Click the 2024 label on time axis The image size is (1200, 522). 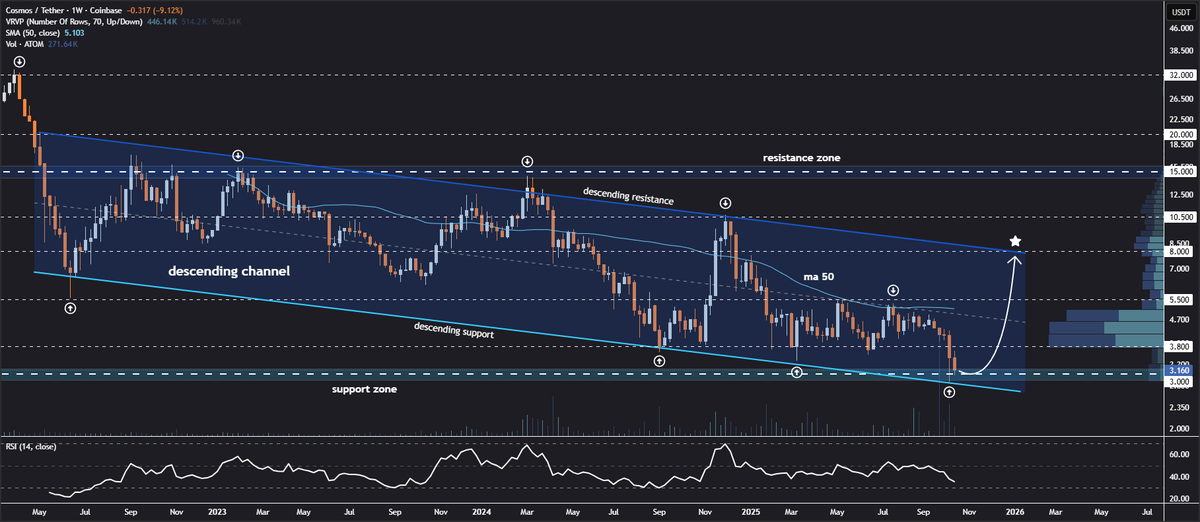click(x=482, y=510)
